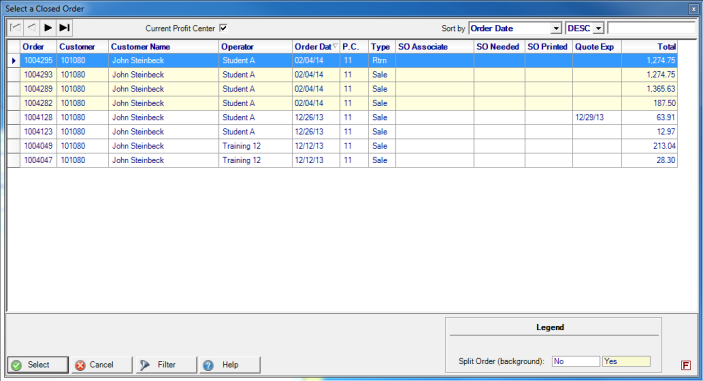Click the search field next to DESC
The image size is (703, 381).
[x=651, y=28]
